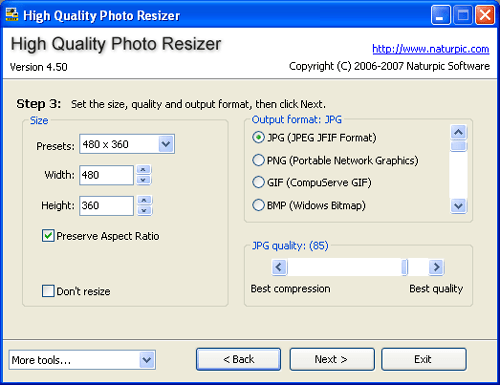The width and height of the screenshot is (500, 385).
Task: Proceed with the Next > button
Action: (332, 359)
